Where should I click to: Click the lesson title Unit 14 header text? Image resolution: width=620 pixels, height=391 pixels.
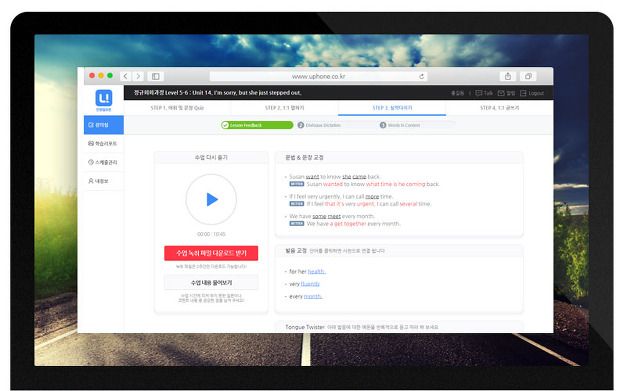pyautogui.click(x=217, y=93)
